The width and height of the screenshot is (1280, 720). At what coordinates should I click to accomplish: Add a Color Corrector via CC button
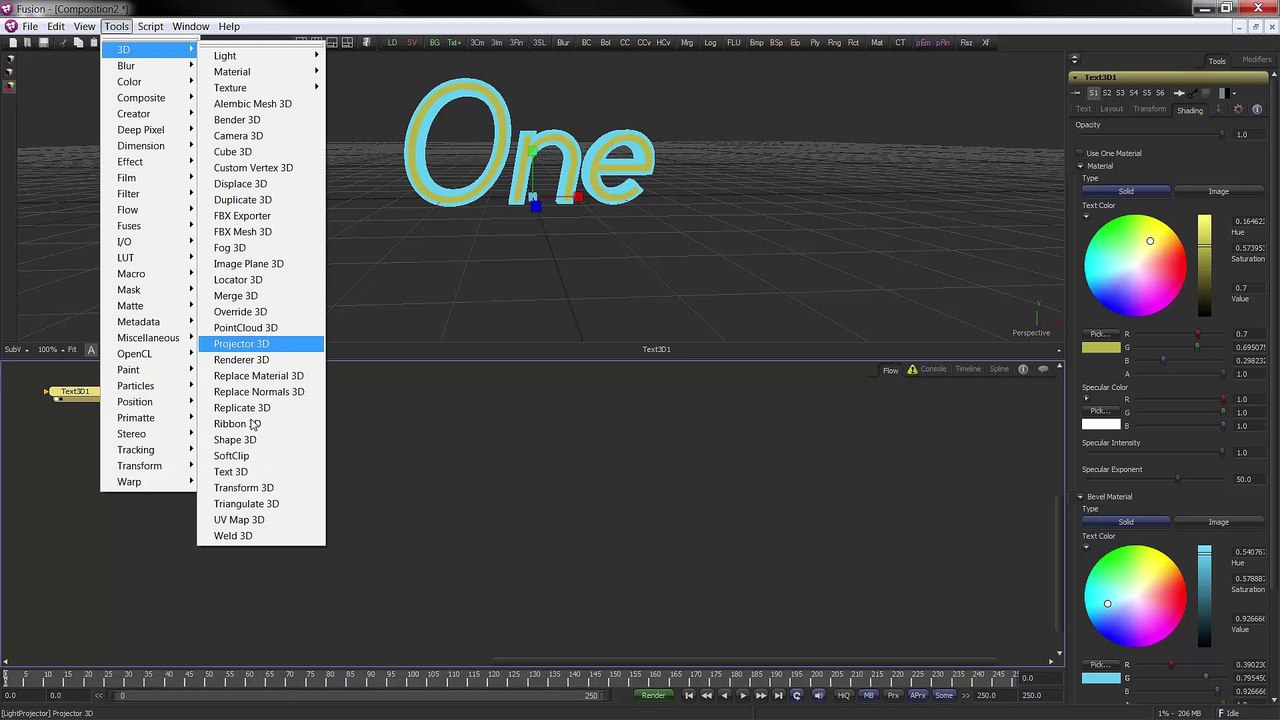click(x=625, y=42)
